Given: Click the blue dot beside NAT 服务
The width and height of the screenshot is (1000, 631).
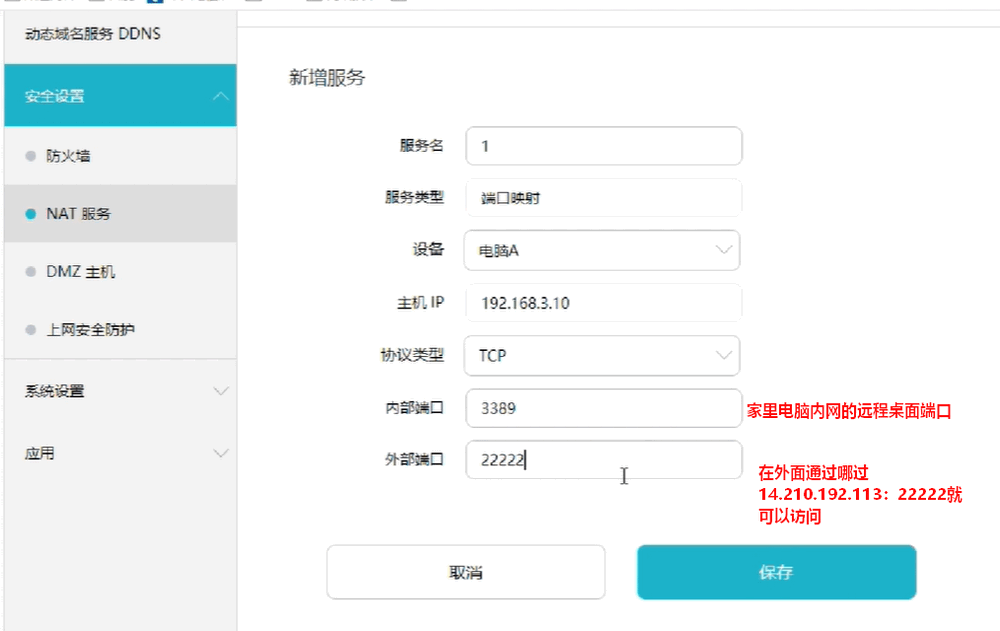Looking at the screenshot, I should coord(30,214).
